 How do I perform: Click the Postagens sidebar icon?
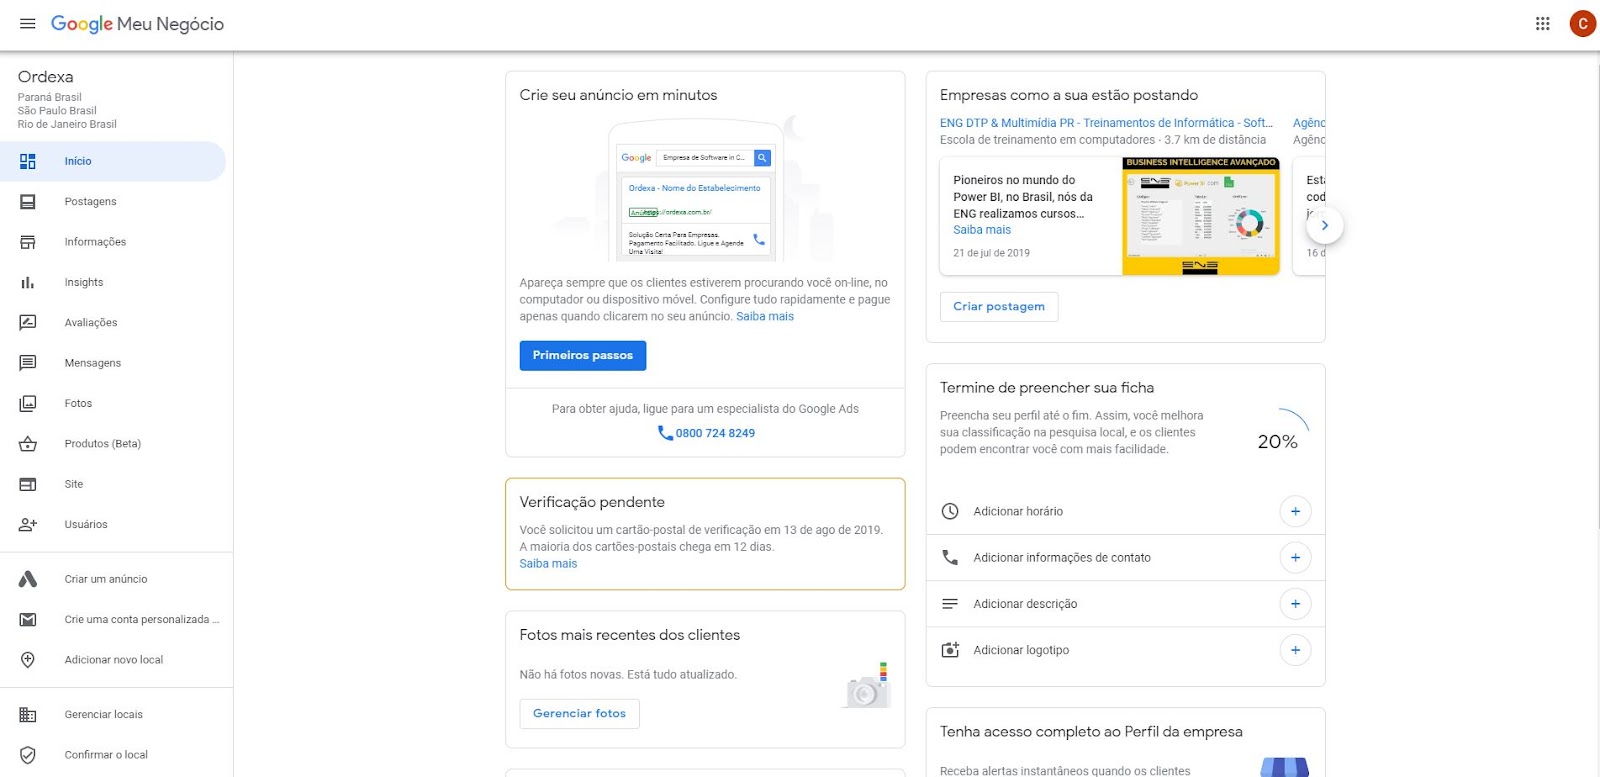[28, 202]
